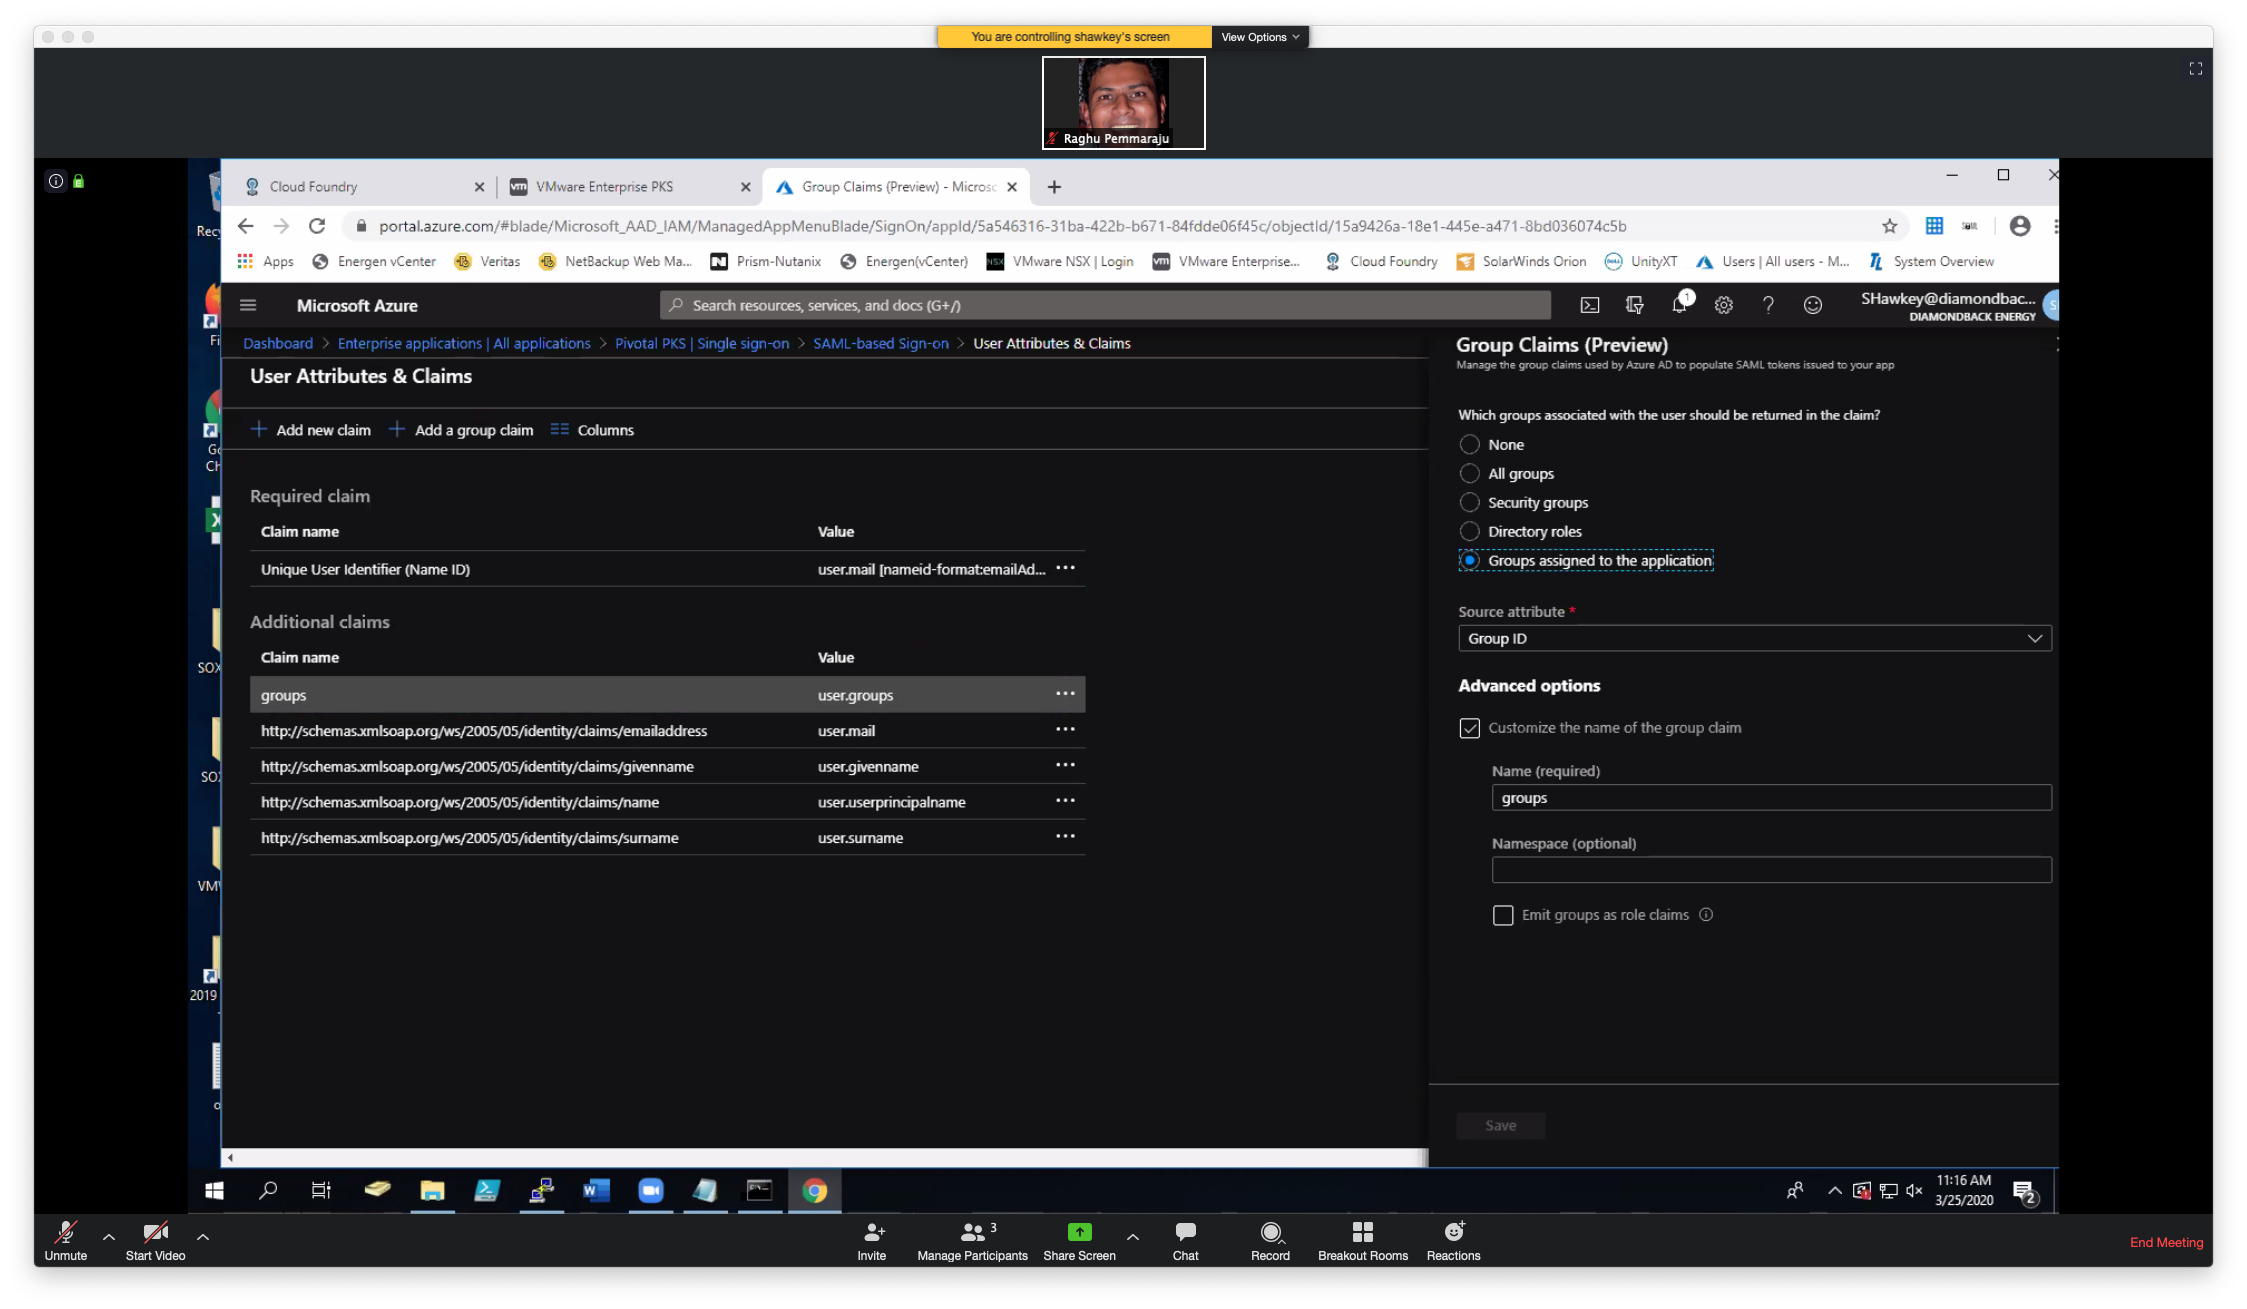
Task: Switch to Cloud Foundry browser tab
Action: tap(362, 187)
